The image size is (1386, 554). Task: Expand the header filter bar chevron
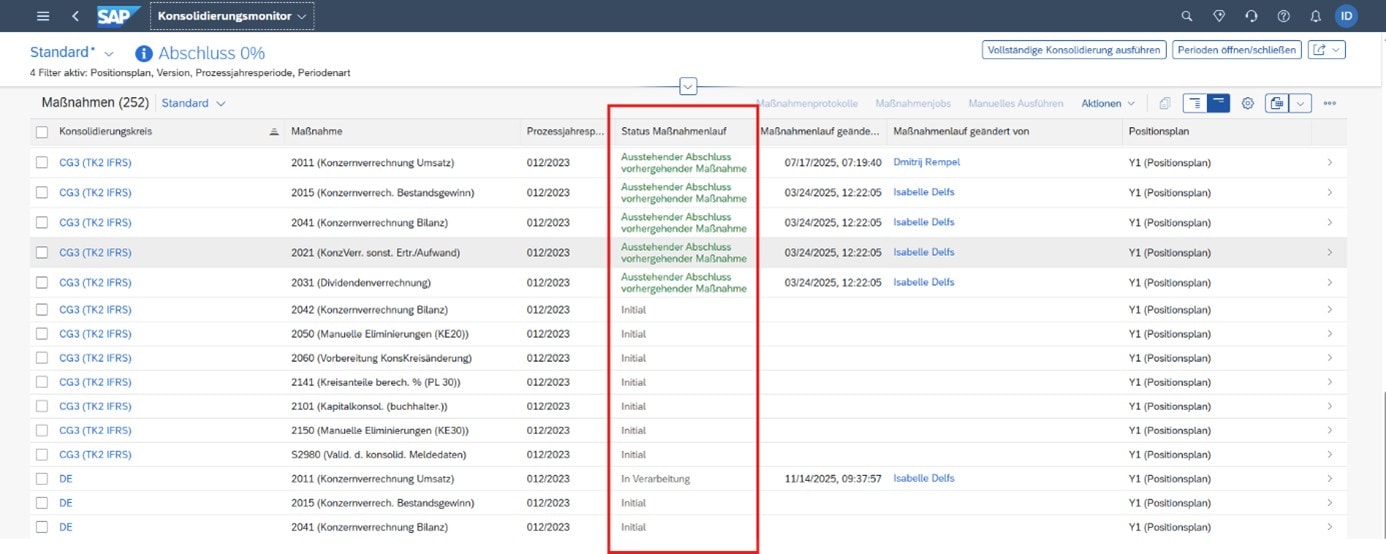[x=688, y=87]
